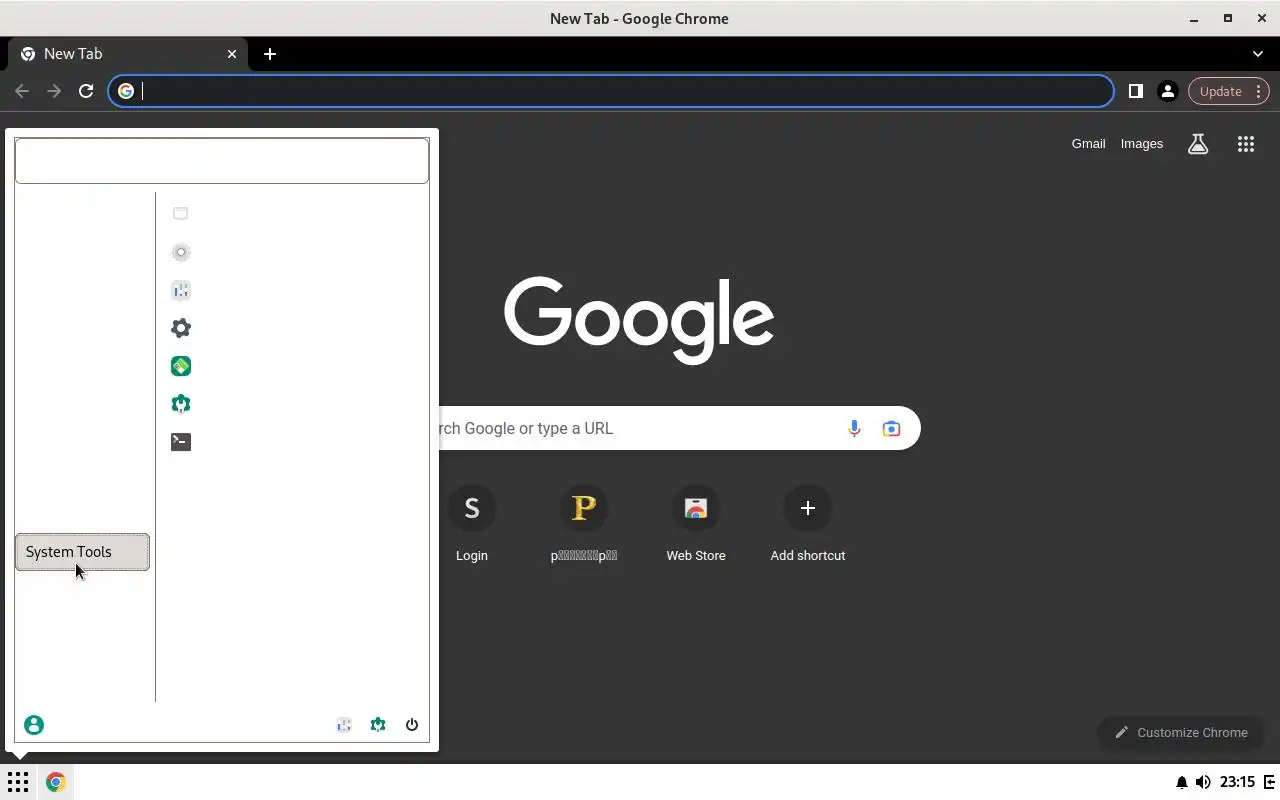This screenshot has height=800, width=1280.
Task: Click the Google icon in address bar
Action: 126,91
